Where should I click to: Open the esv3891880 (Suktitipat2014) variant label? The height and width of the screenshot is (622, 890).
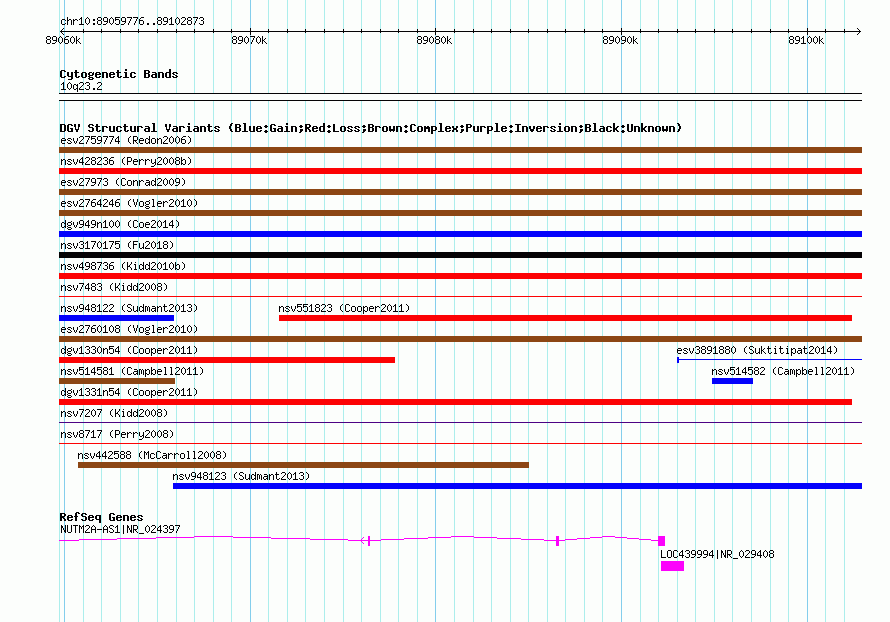point(757,350)
